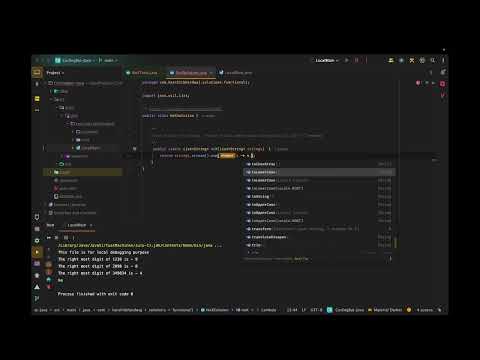The height and width of the screenshot is (360, 480).
Task: Choose toUpperCase(Locale.ROOT) suggestion
Action: pyautogui.click(x=319, y=221)
